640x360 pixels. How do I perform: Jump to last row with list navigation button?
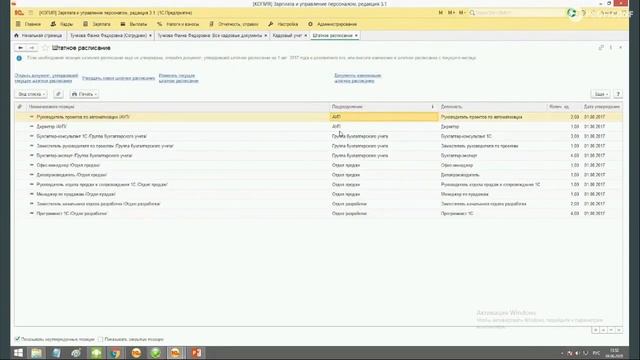(x=619, y=330)
